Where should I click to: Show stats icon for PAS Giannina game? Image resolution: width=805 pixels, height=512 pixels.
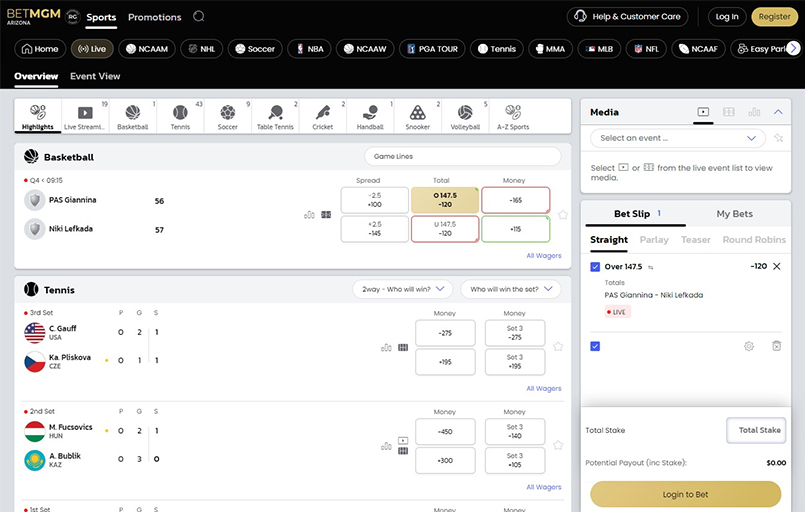pos(309,215)
